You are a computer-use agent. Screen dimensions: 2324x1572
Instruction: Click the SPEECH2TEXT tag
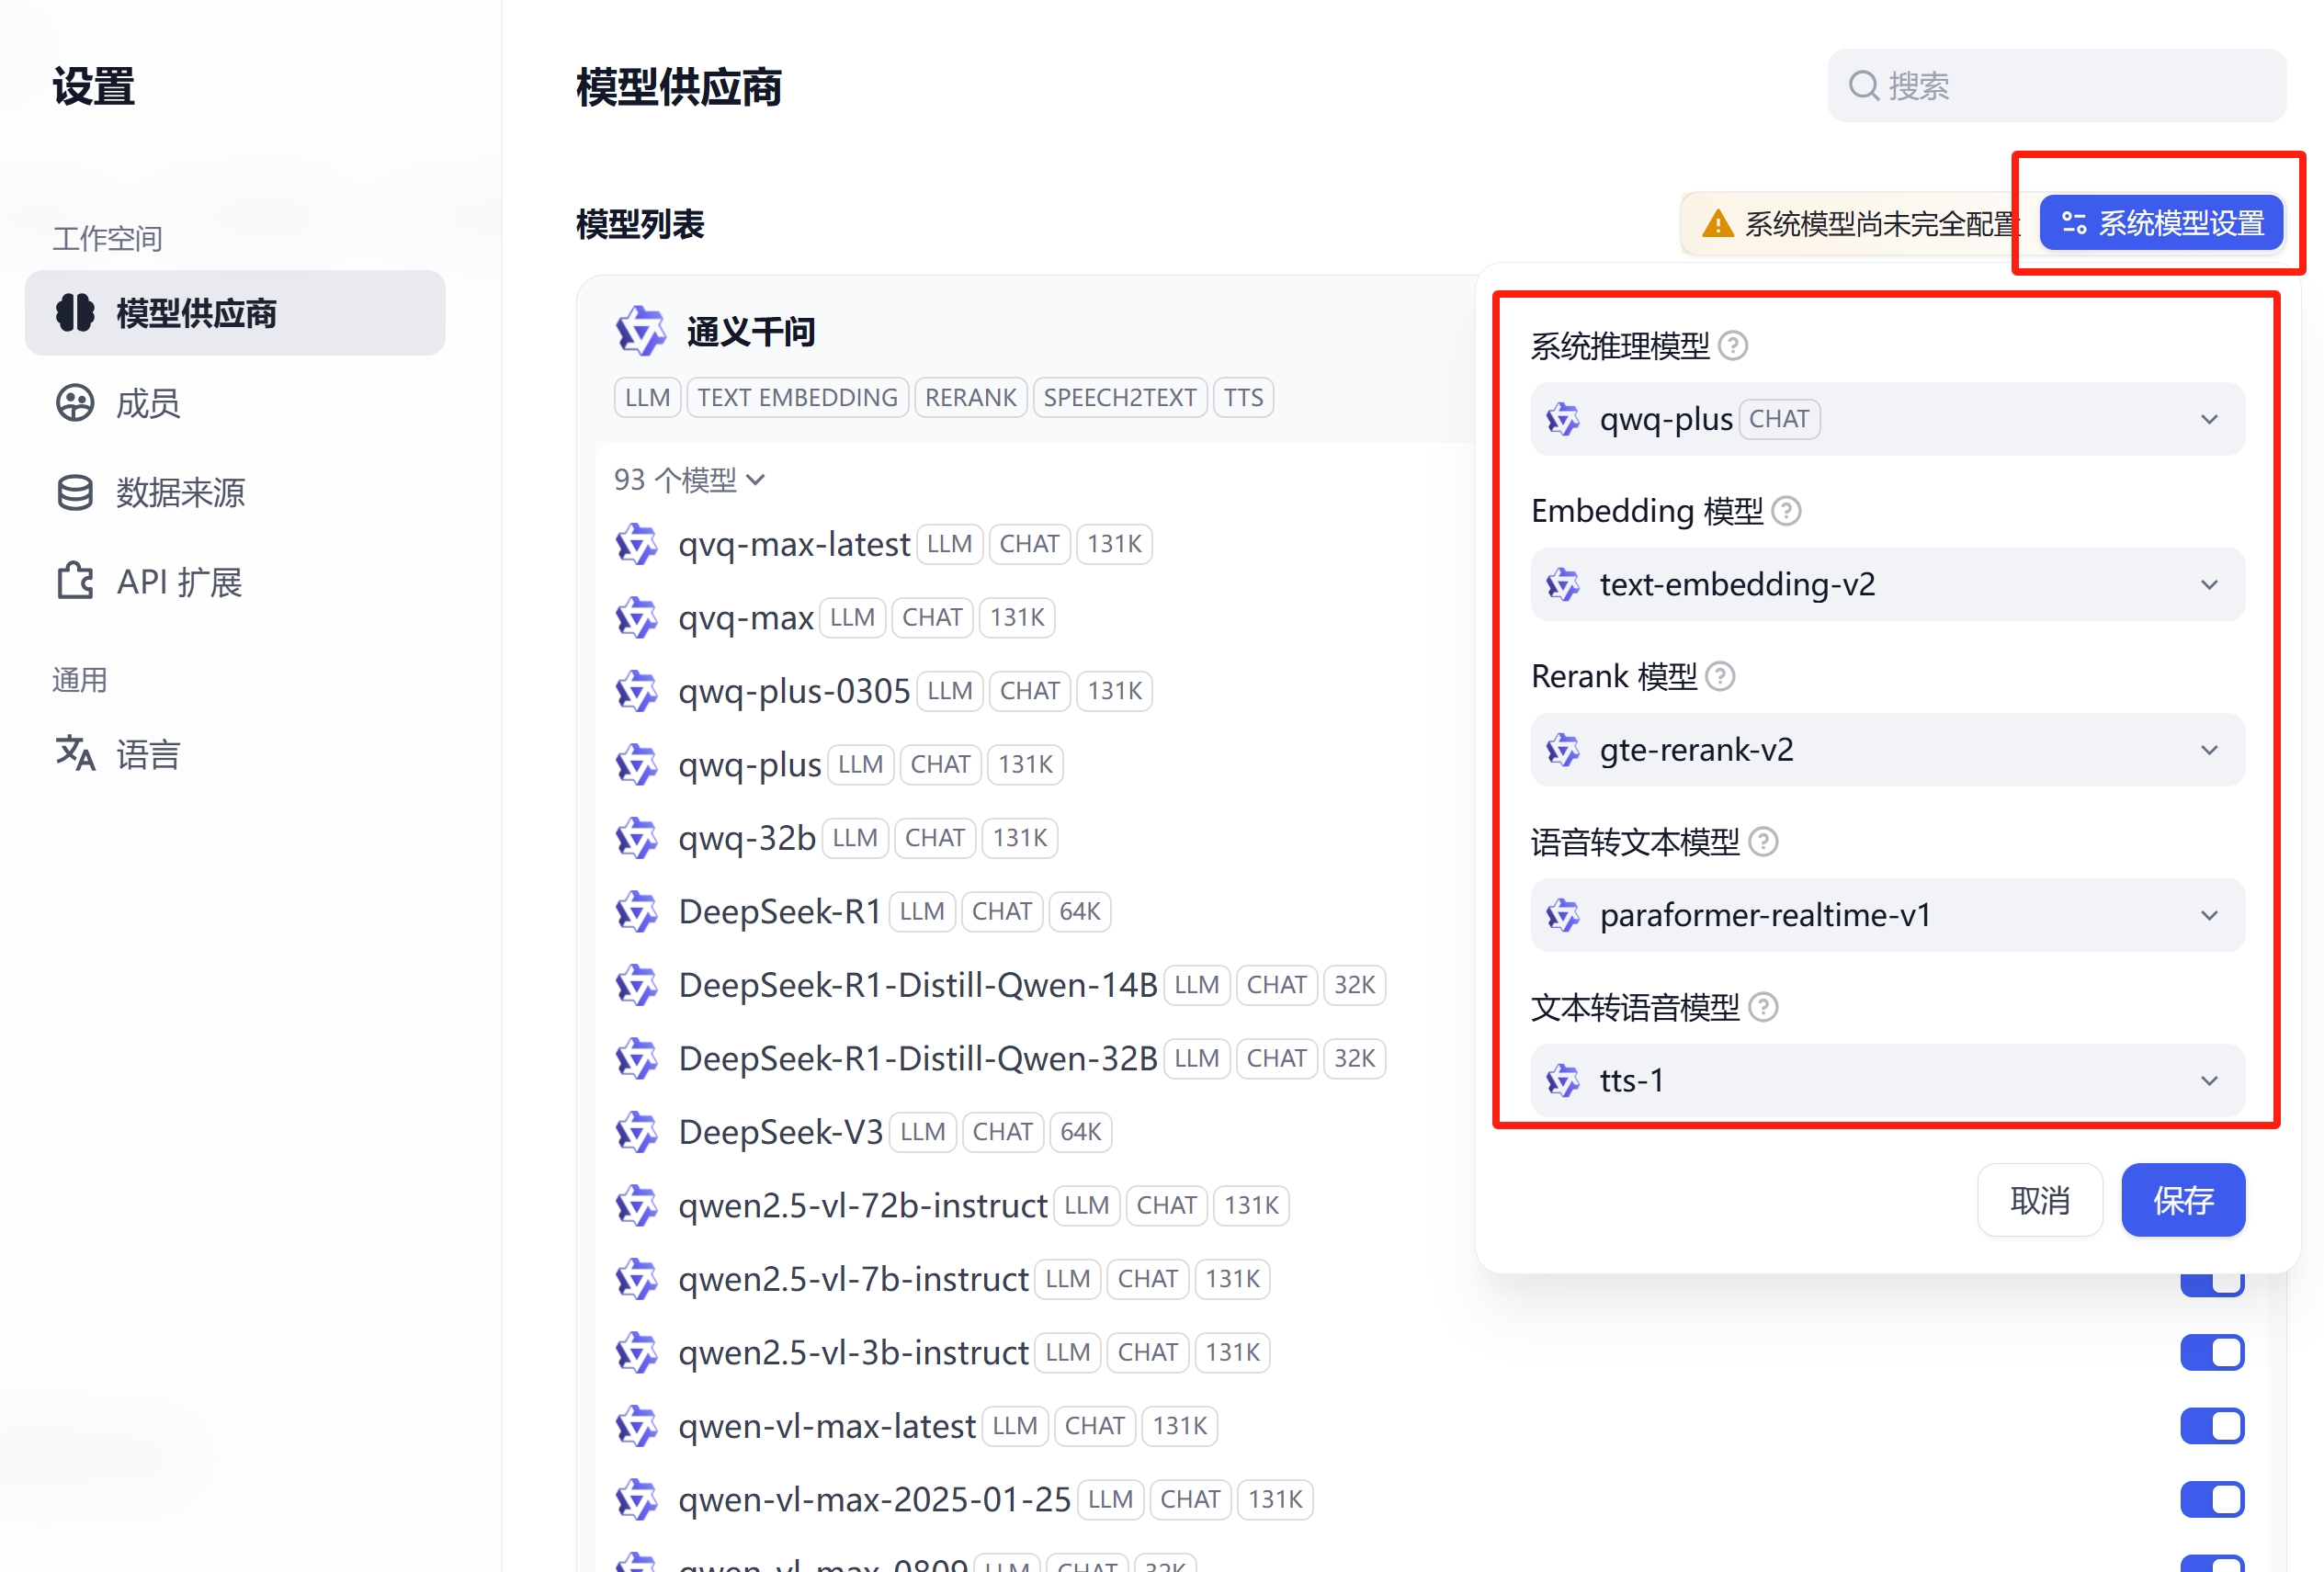click(1120, 398)
